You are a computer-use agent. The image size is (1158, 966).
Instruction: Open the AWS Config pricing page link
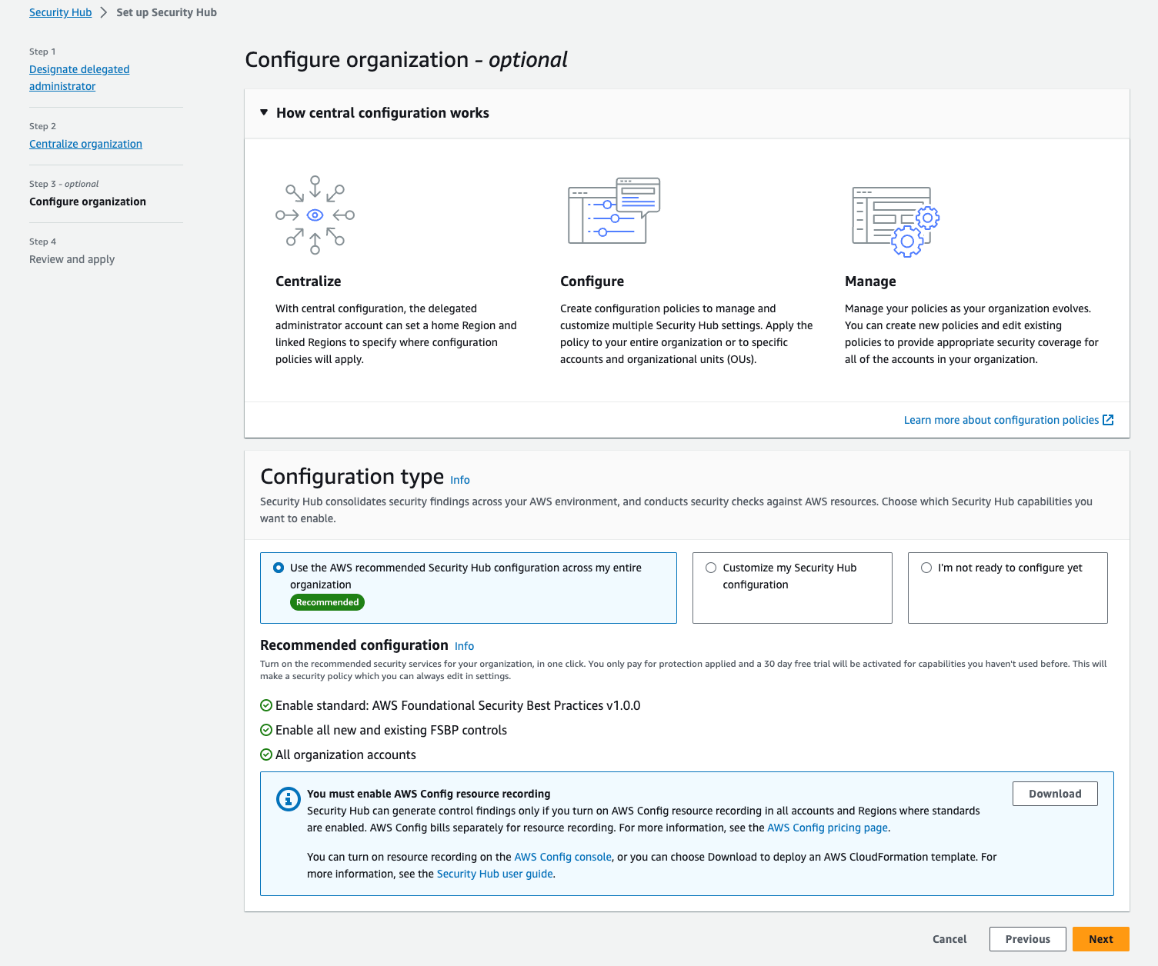point(827,827)
